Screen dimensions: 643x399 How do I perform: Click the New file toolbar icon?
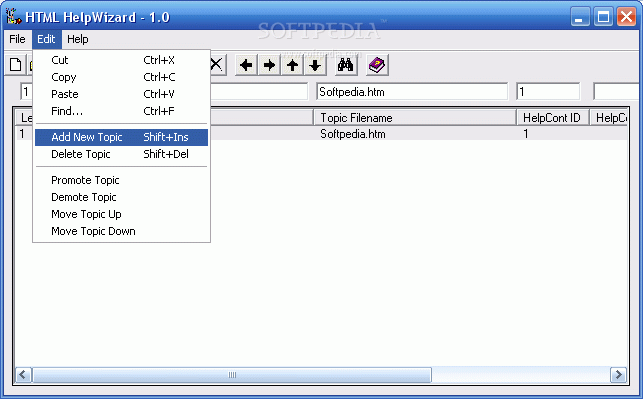[16, 65]
